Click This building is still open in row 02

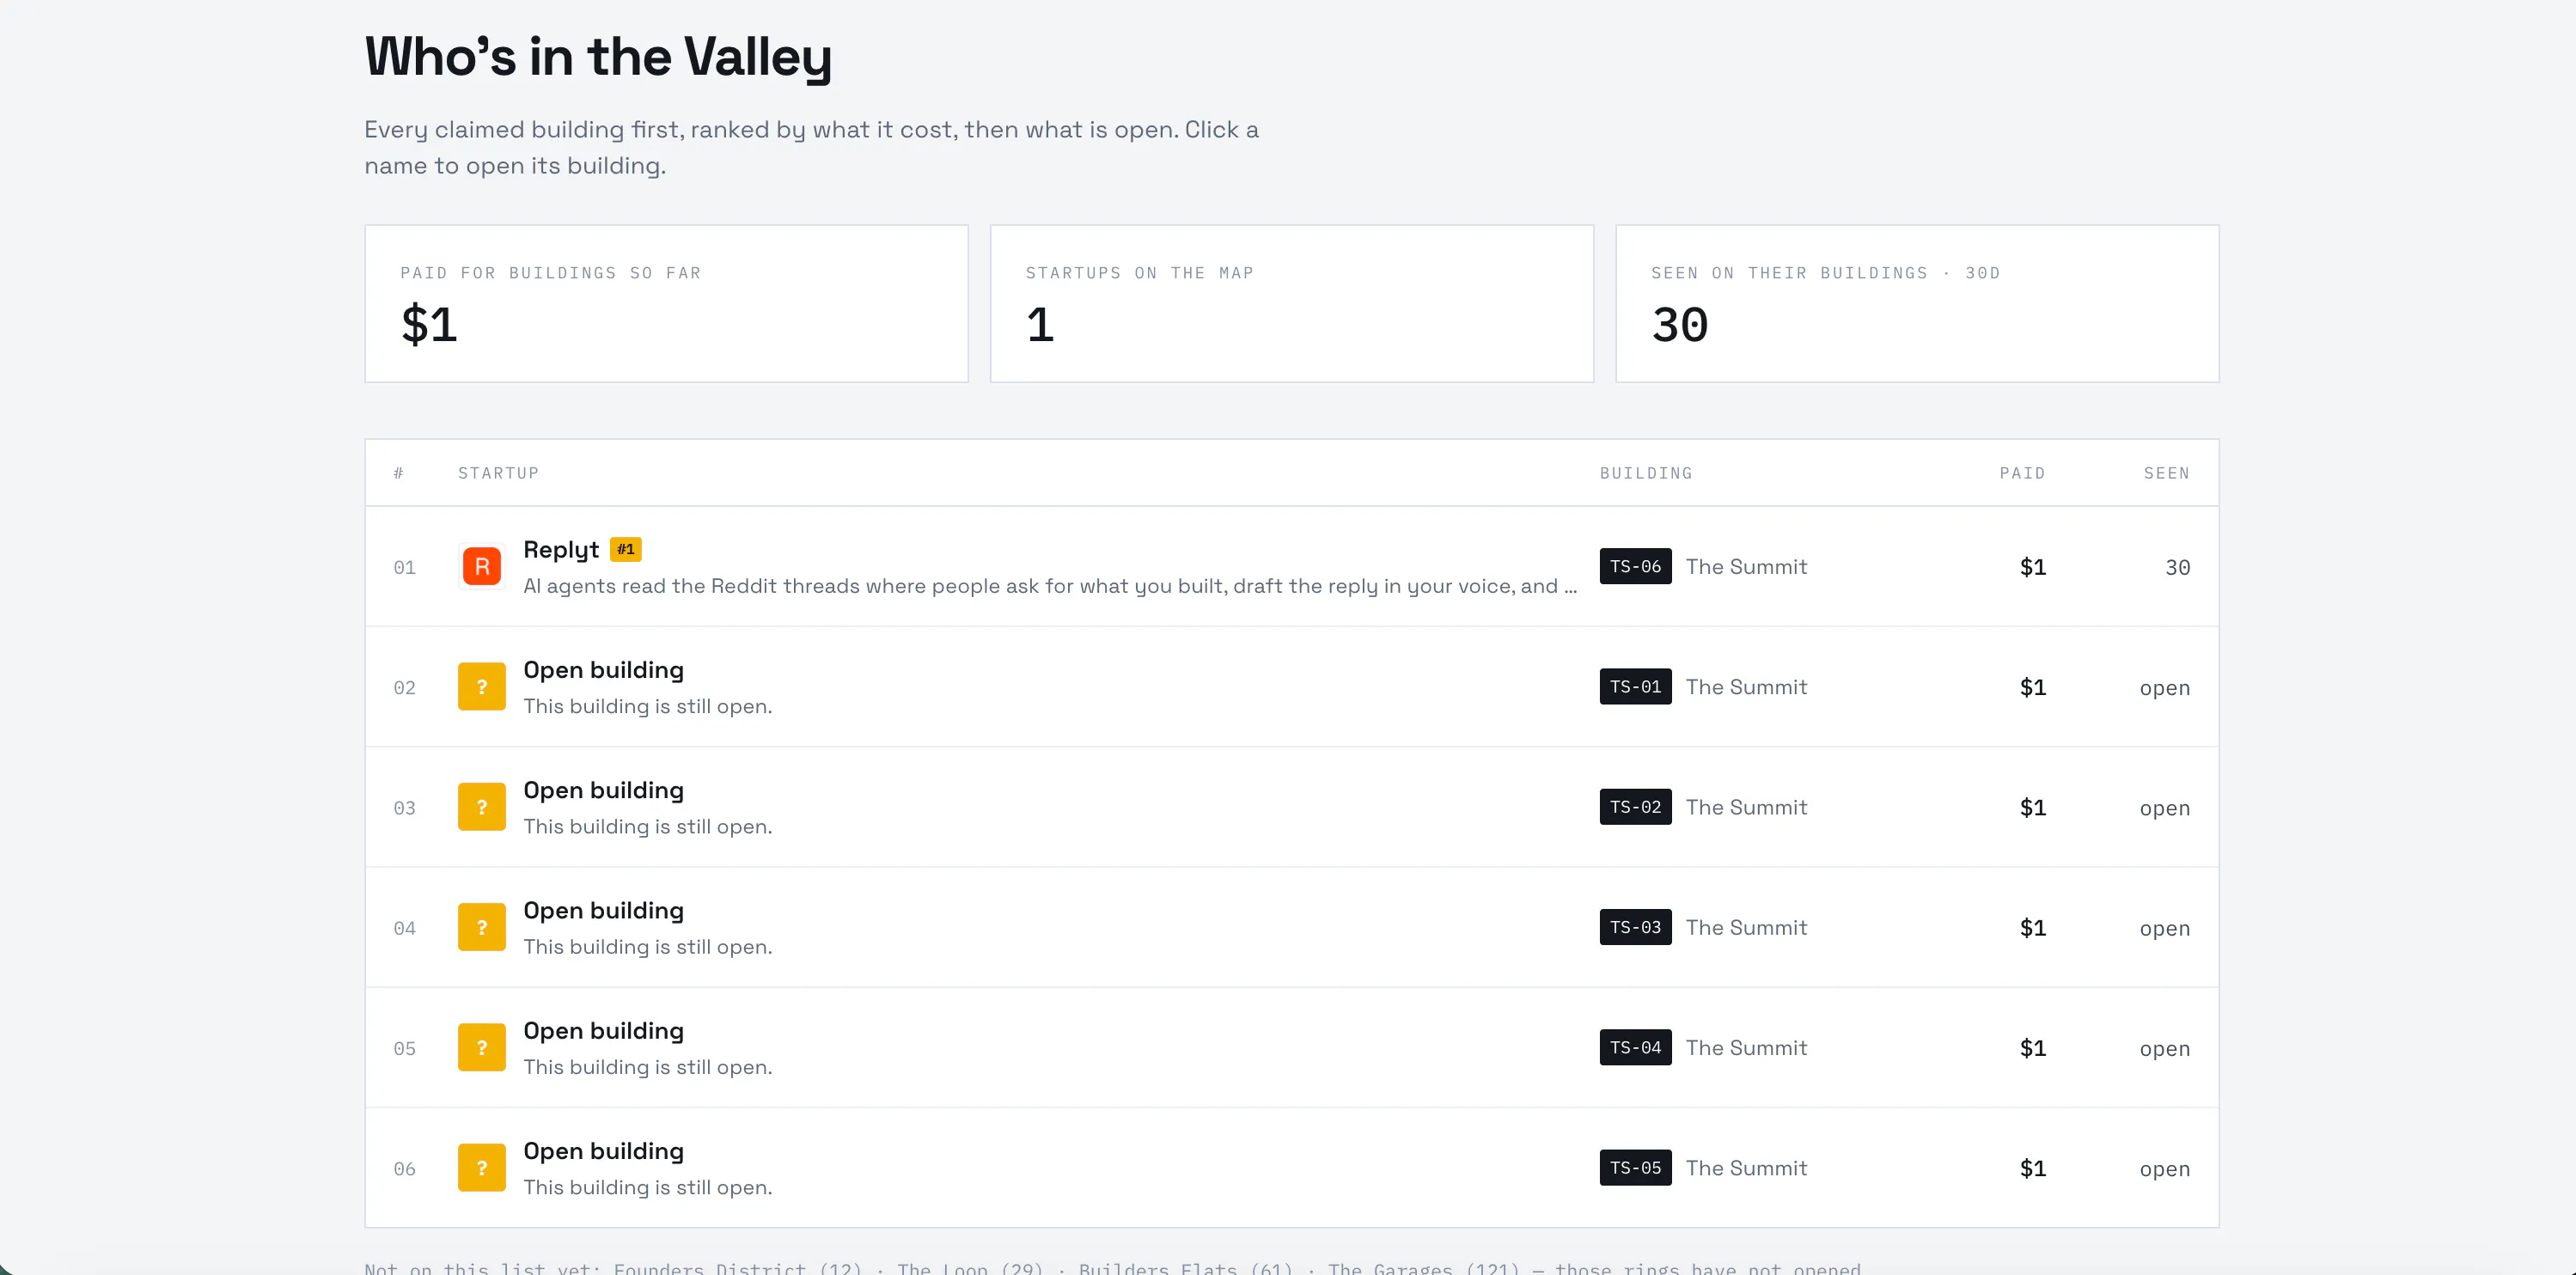point(647,706)
